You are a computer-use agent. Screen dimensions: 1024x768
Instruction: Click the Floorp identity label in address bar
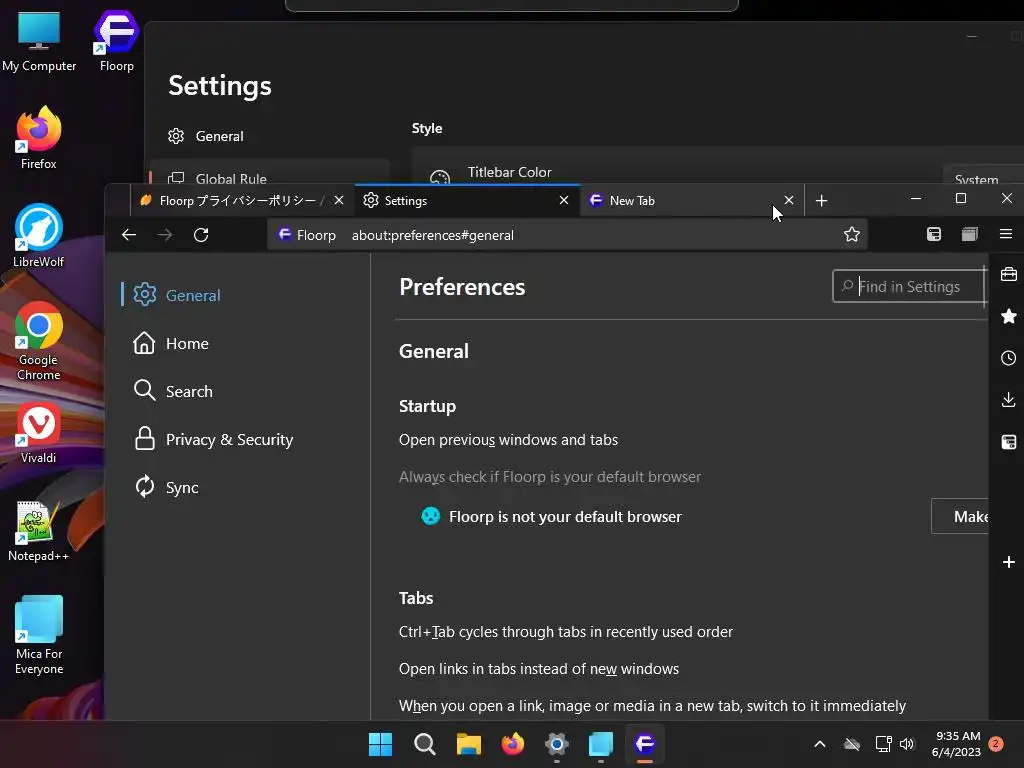tap(306, 235)
